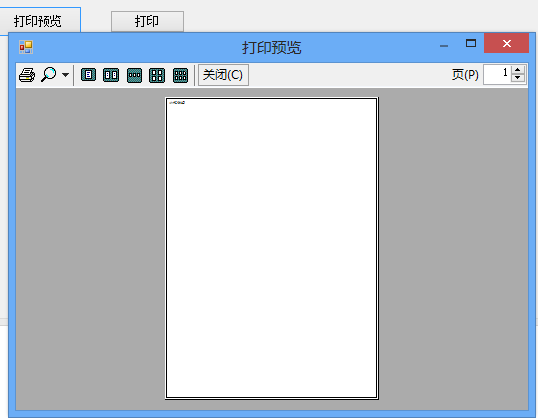Screen dimensions: 538x418
Task: Select the four-page layout icon
Action: coord(157,76)
